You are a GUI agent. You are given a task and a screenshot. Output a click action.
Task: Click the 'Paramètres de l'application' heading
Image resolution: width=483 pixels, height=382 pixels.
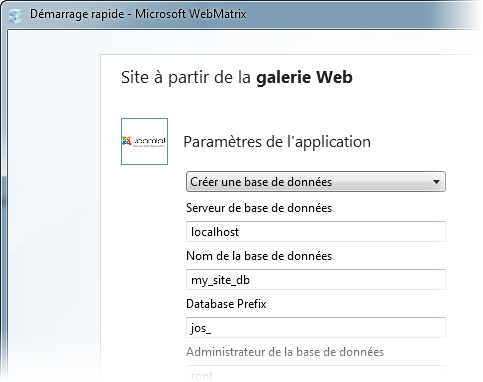click(277, 142)
